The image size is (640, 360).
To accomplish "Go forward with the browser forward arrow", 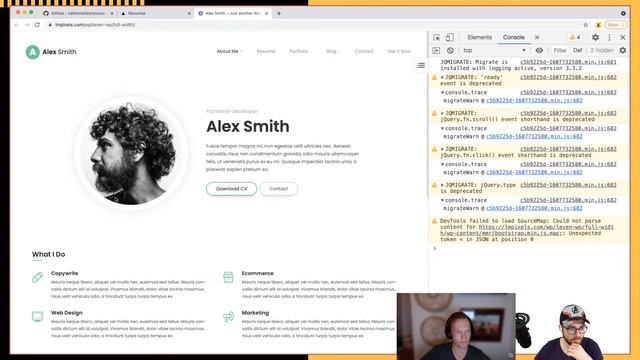I will click(27, 25).
